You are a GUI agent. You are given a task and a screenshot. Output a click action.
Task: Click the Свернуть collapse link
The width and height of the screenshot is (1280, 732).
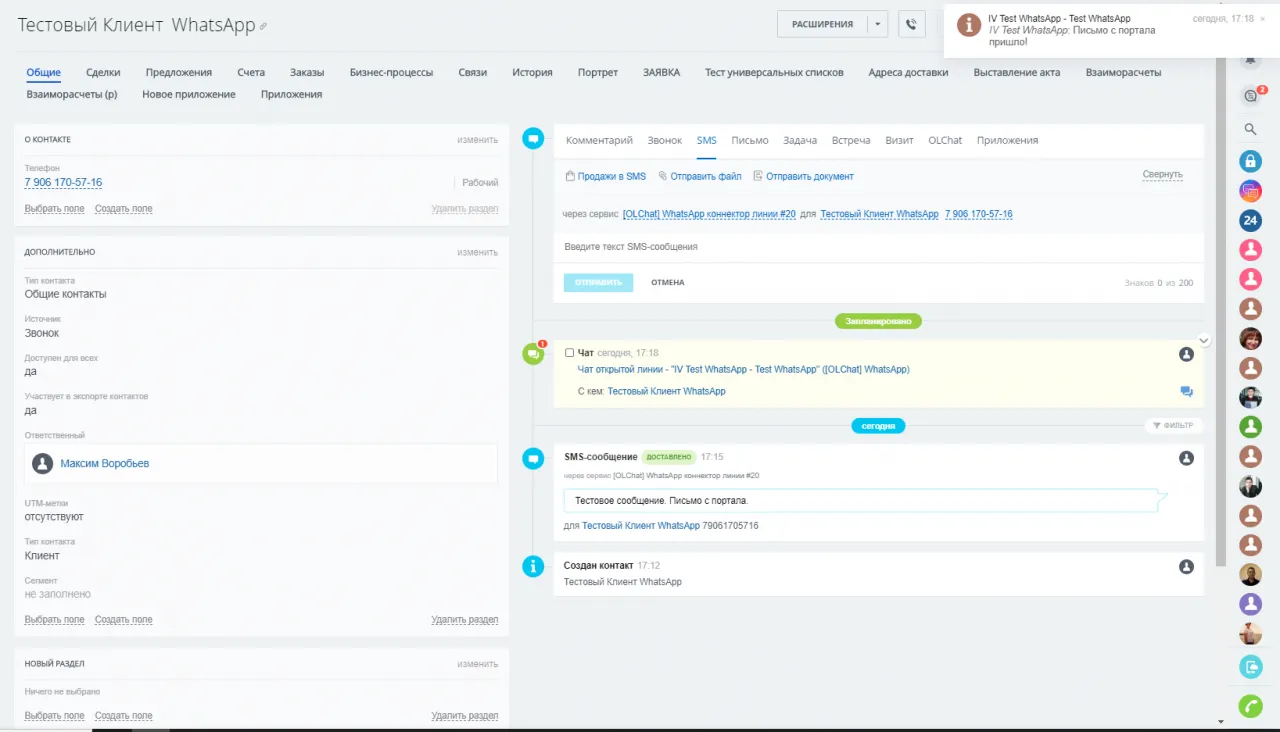pos(1162,175)
